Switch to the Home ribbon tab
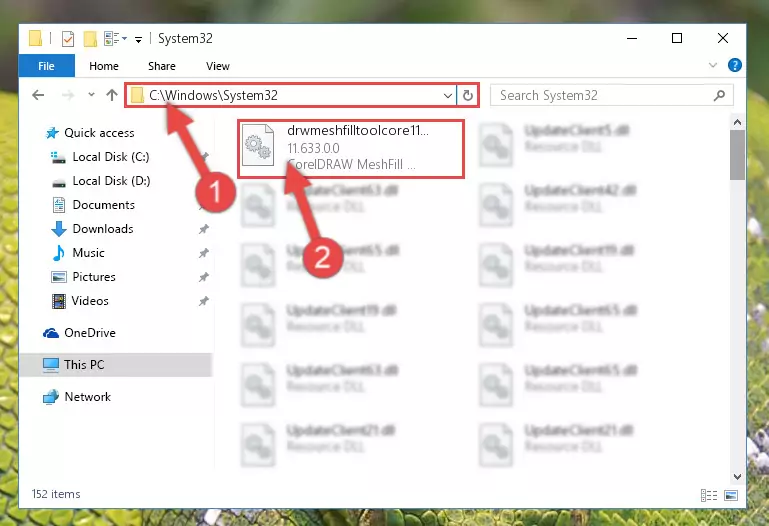 [x=104, y=66]
